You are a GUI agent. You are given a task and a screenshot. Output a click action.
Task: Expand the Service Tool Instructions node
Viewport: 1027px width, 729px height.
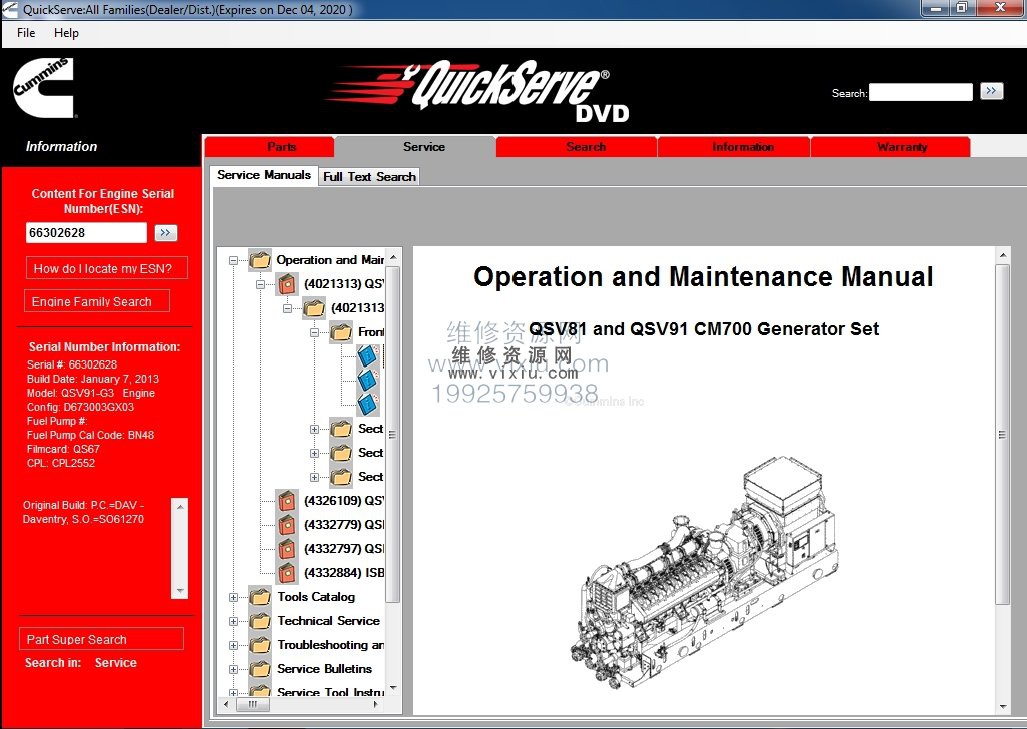point(233,692)
